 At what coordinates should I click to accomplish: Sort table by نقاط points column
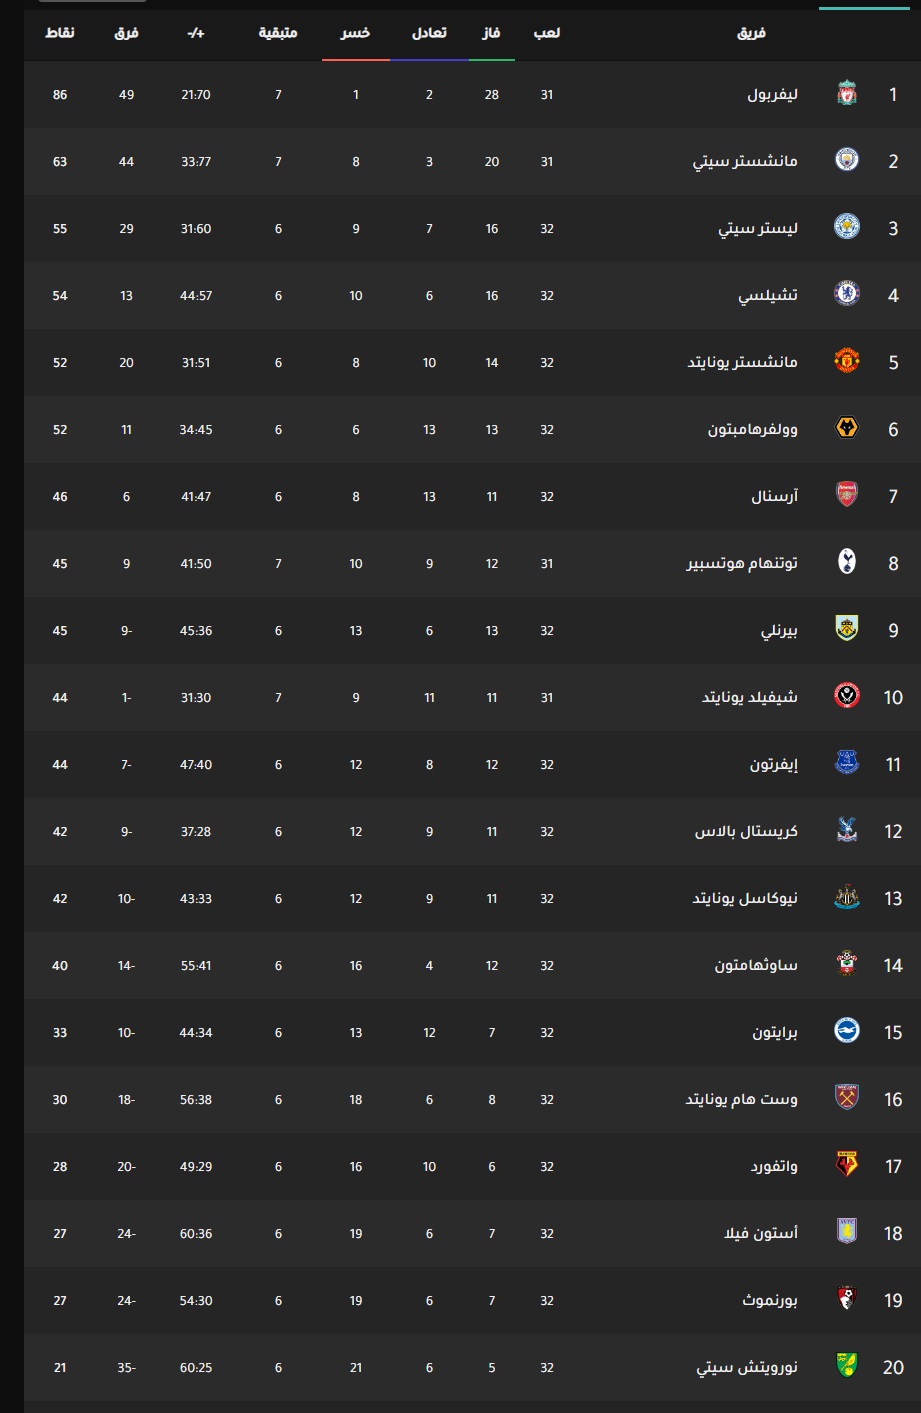[x=60, y=33]
